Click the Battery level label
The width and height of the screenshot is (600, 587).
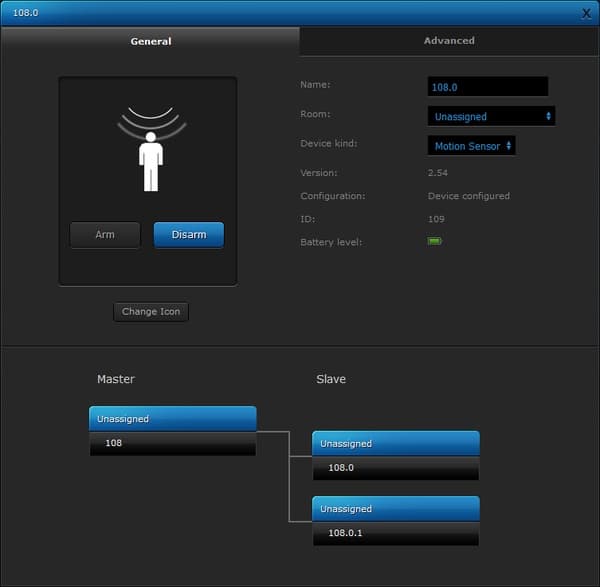click(331, 242)
